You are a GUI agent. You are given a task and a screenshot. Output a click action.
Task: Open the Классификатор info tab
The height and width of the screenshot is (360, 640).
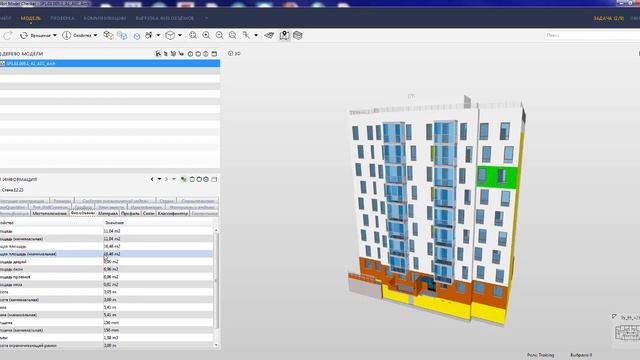tap(173, 213)
